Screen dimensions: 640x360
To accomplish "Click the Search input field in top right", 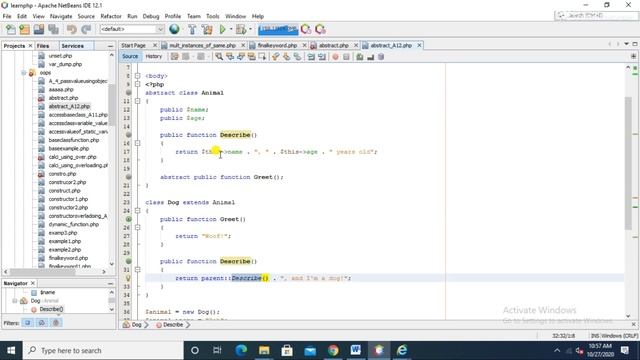I will click(x=596, y=15).
